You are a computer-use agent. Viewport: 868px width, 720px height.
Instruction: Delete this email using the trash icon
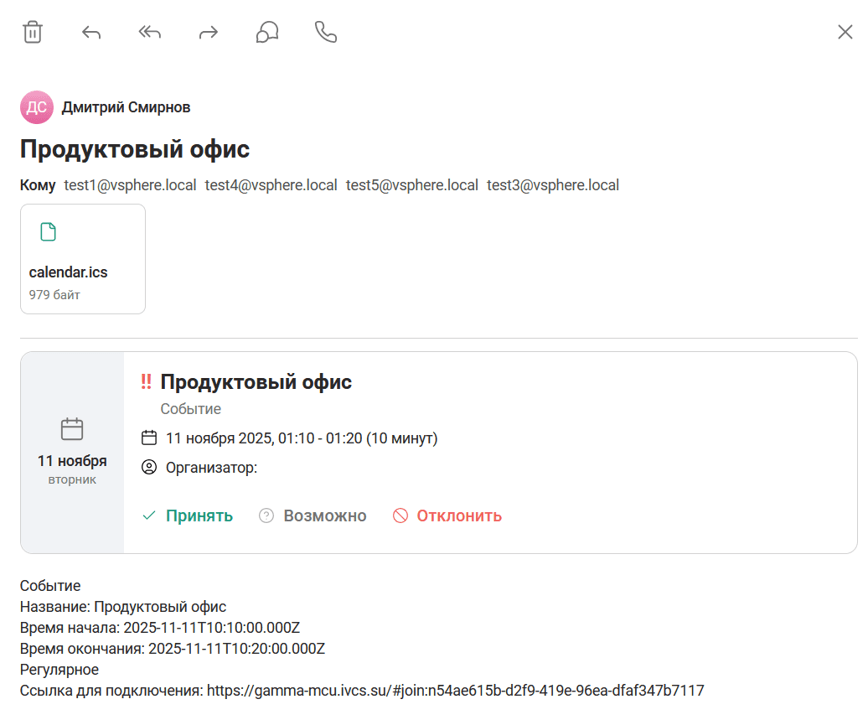pyautogui.click(x=33, y=32)
